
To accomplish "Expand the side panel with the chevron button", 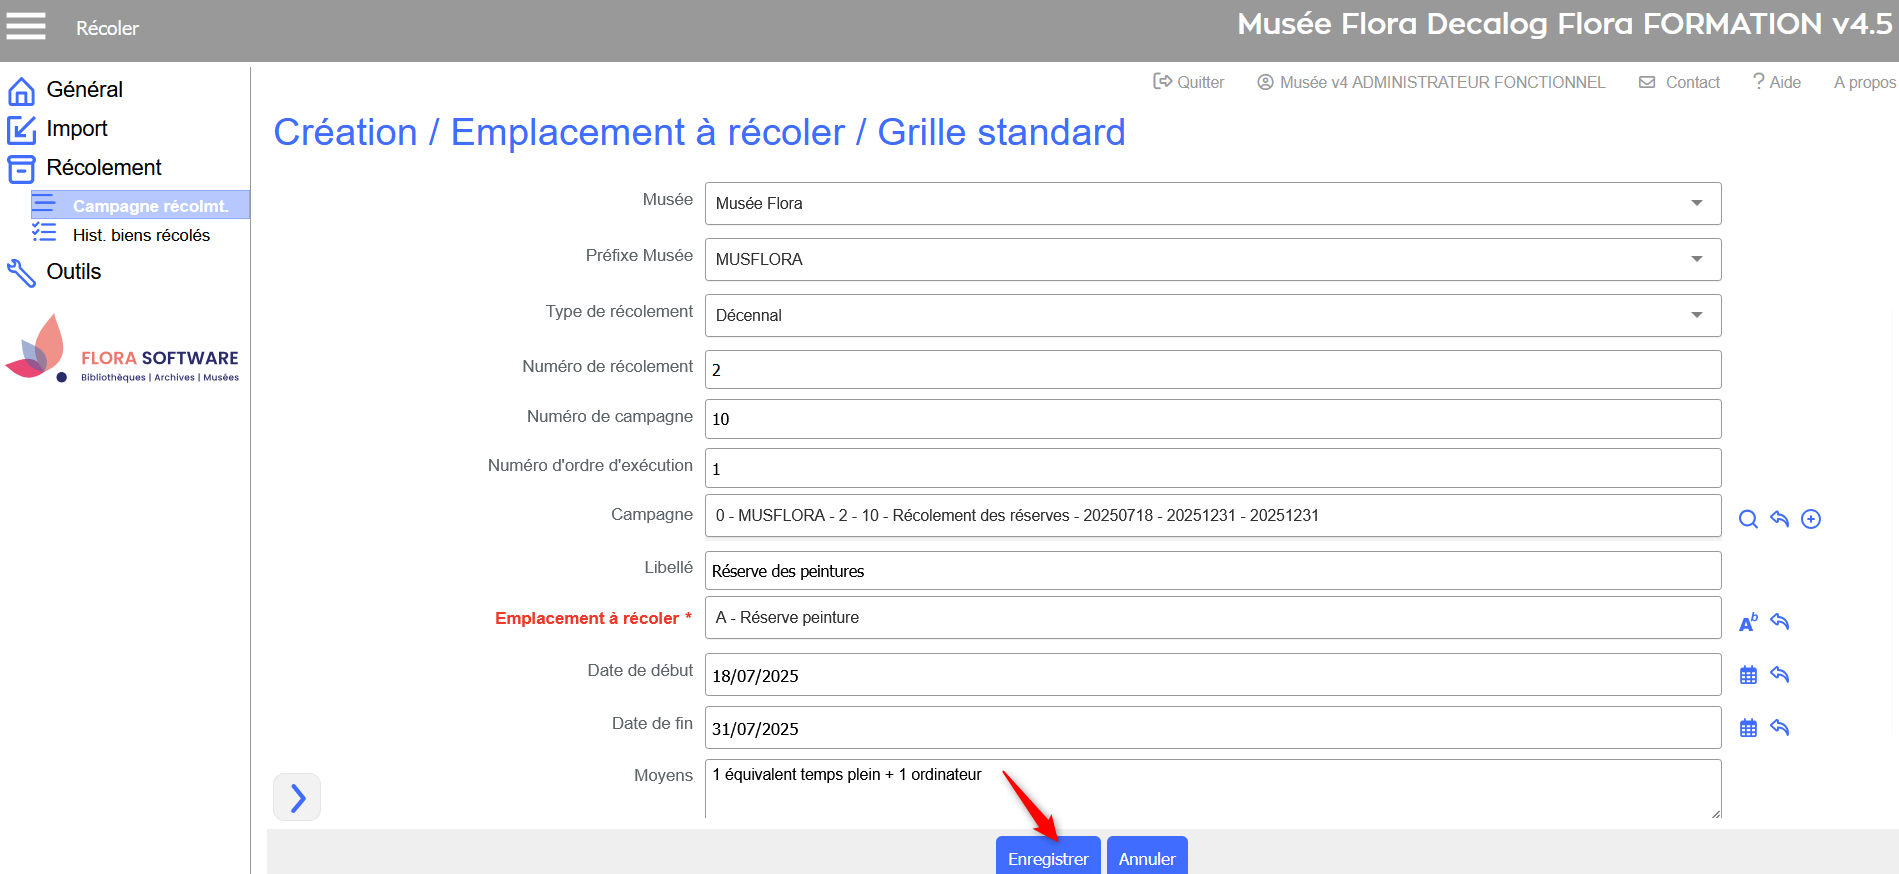I will pyautogui.click(x=297, y=797).
